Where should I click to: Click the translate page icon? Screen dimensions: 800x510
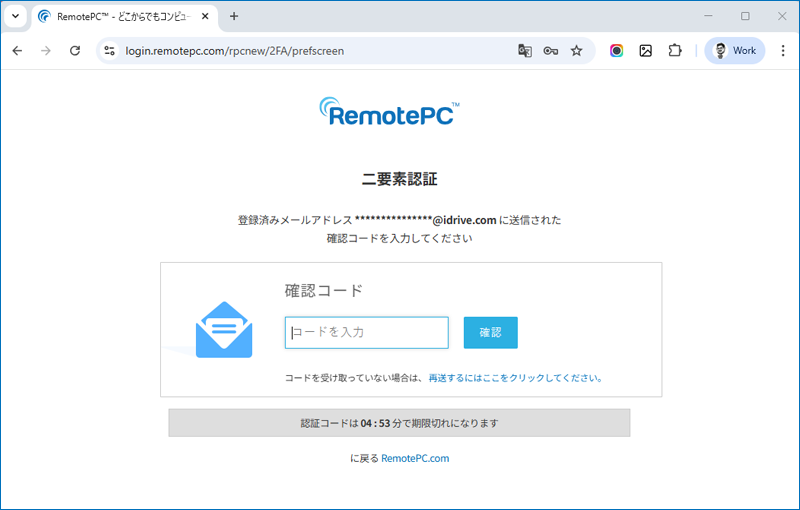coord(525,50)
